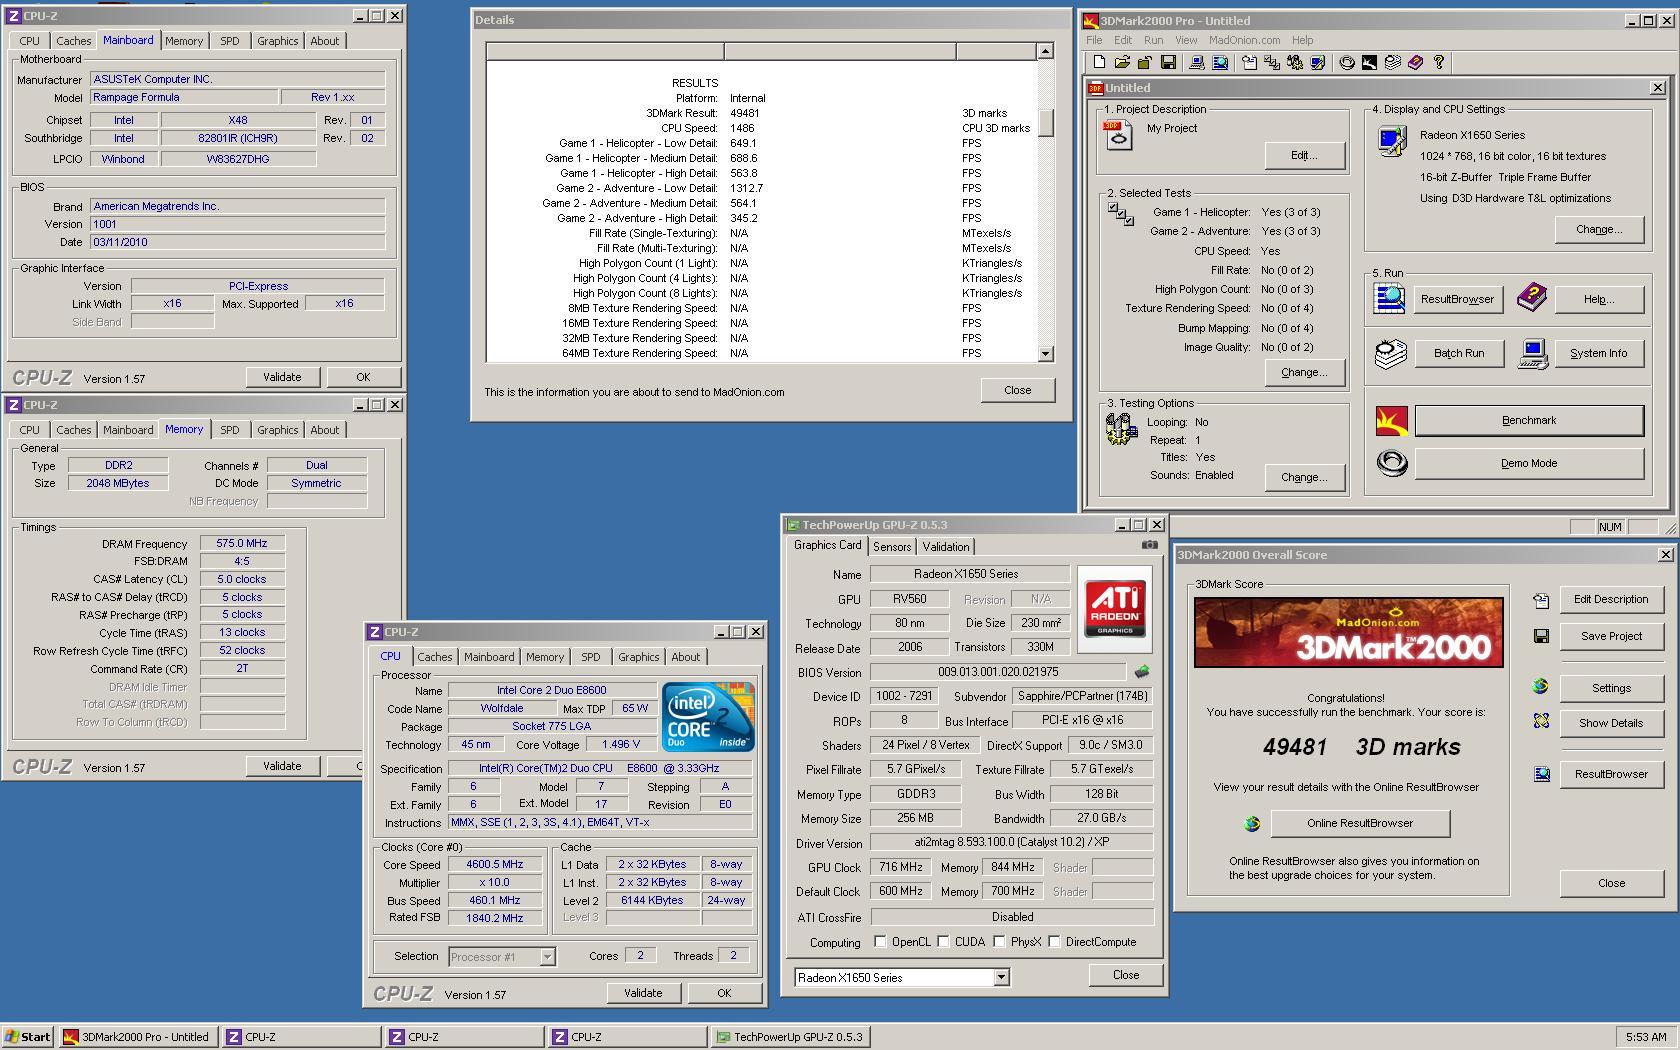
Task: Click Benchmark button in Run section
Action: [1529, 421]
